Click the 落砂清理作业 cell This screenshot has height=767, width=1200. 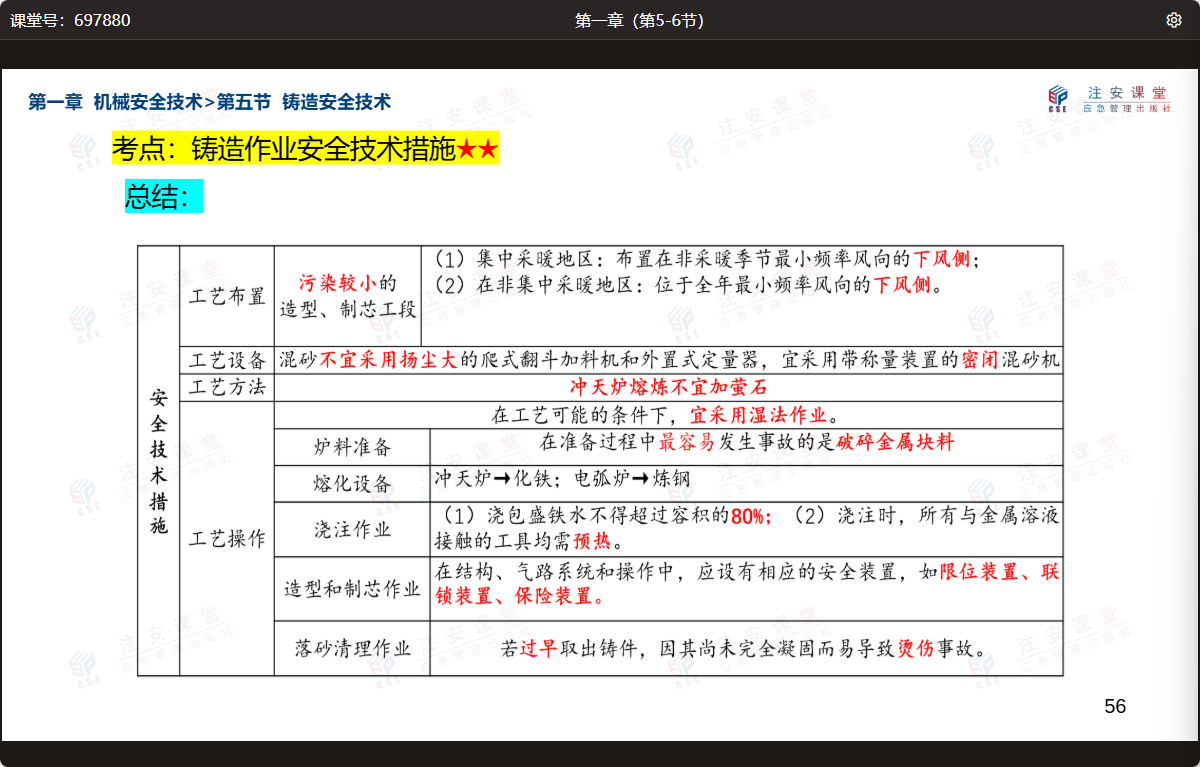(352, 648)
